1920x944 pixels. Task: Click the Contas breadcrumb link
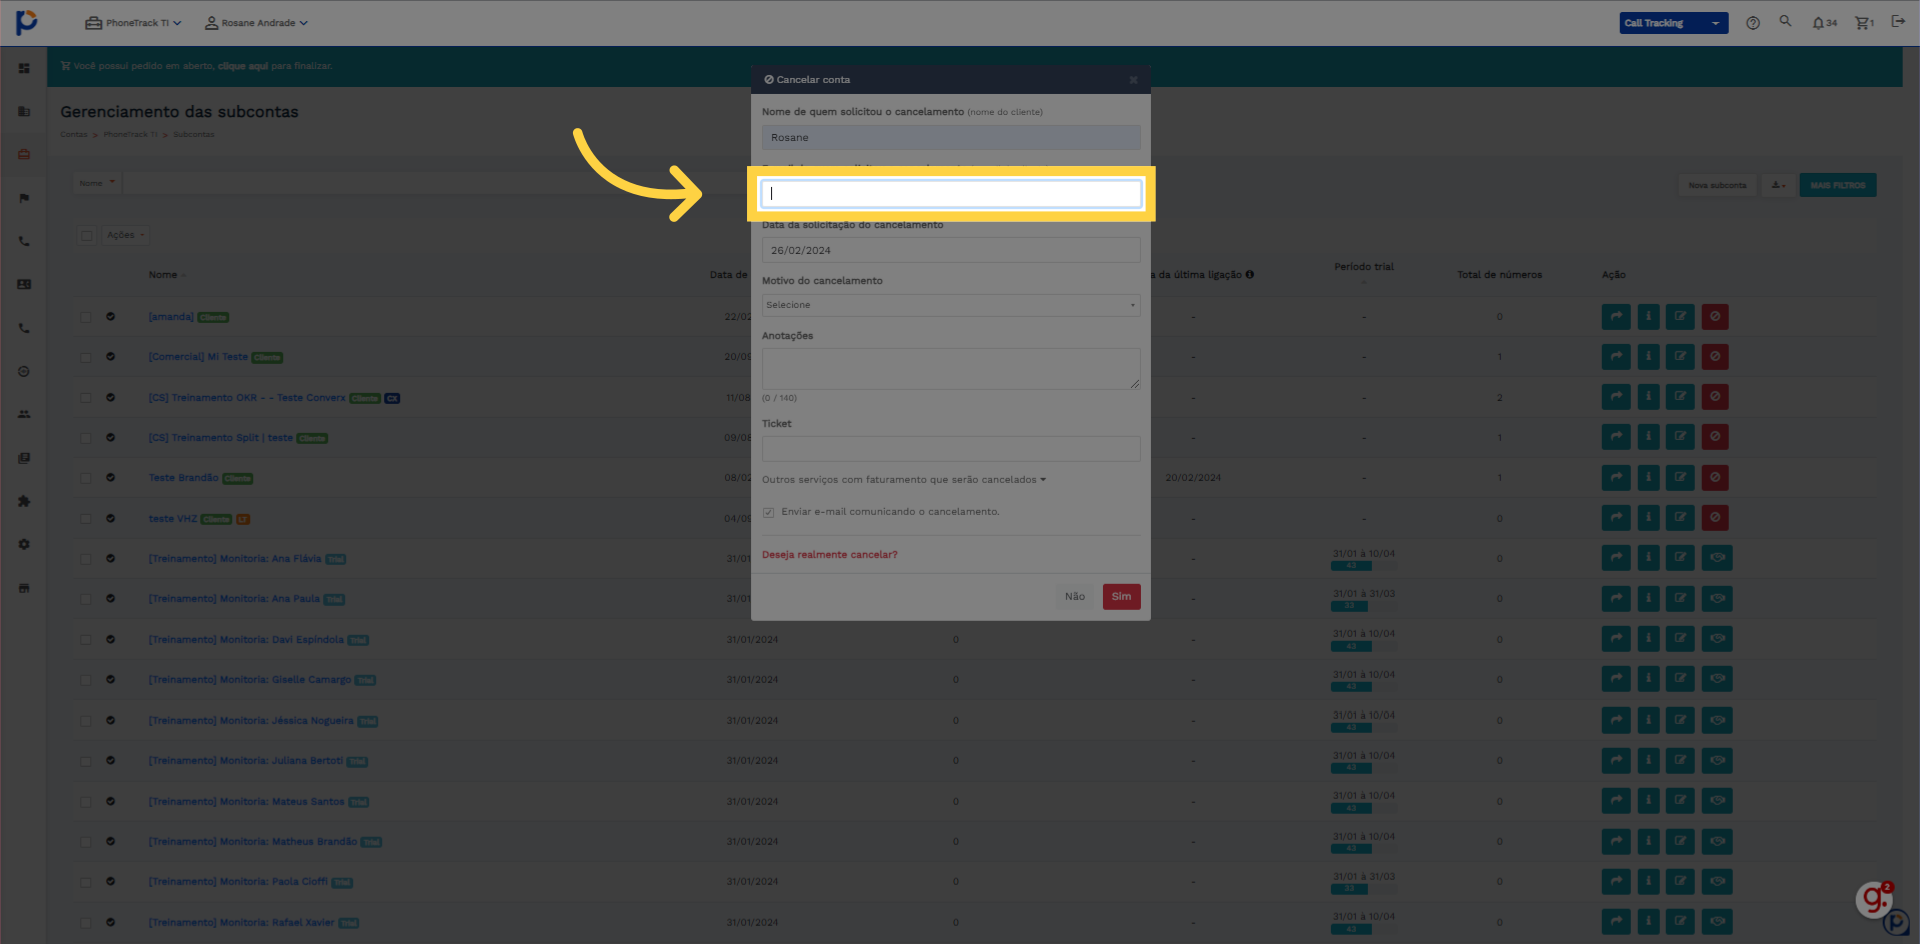point(74,134)
